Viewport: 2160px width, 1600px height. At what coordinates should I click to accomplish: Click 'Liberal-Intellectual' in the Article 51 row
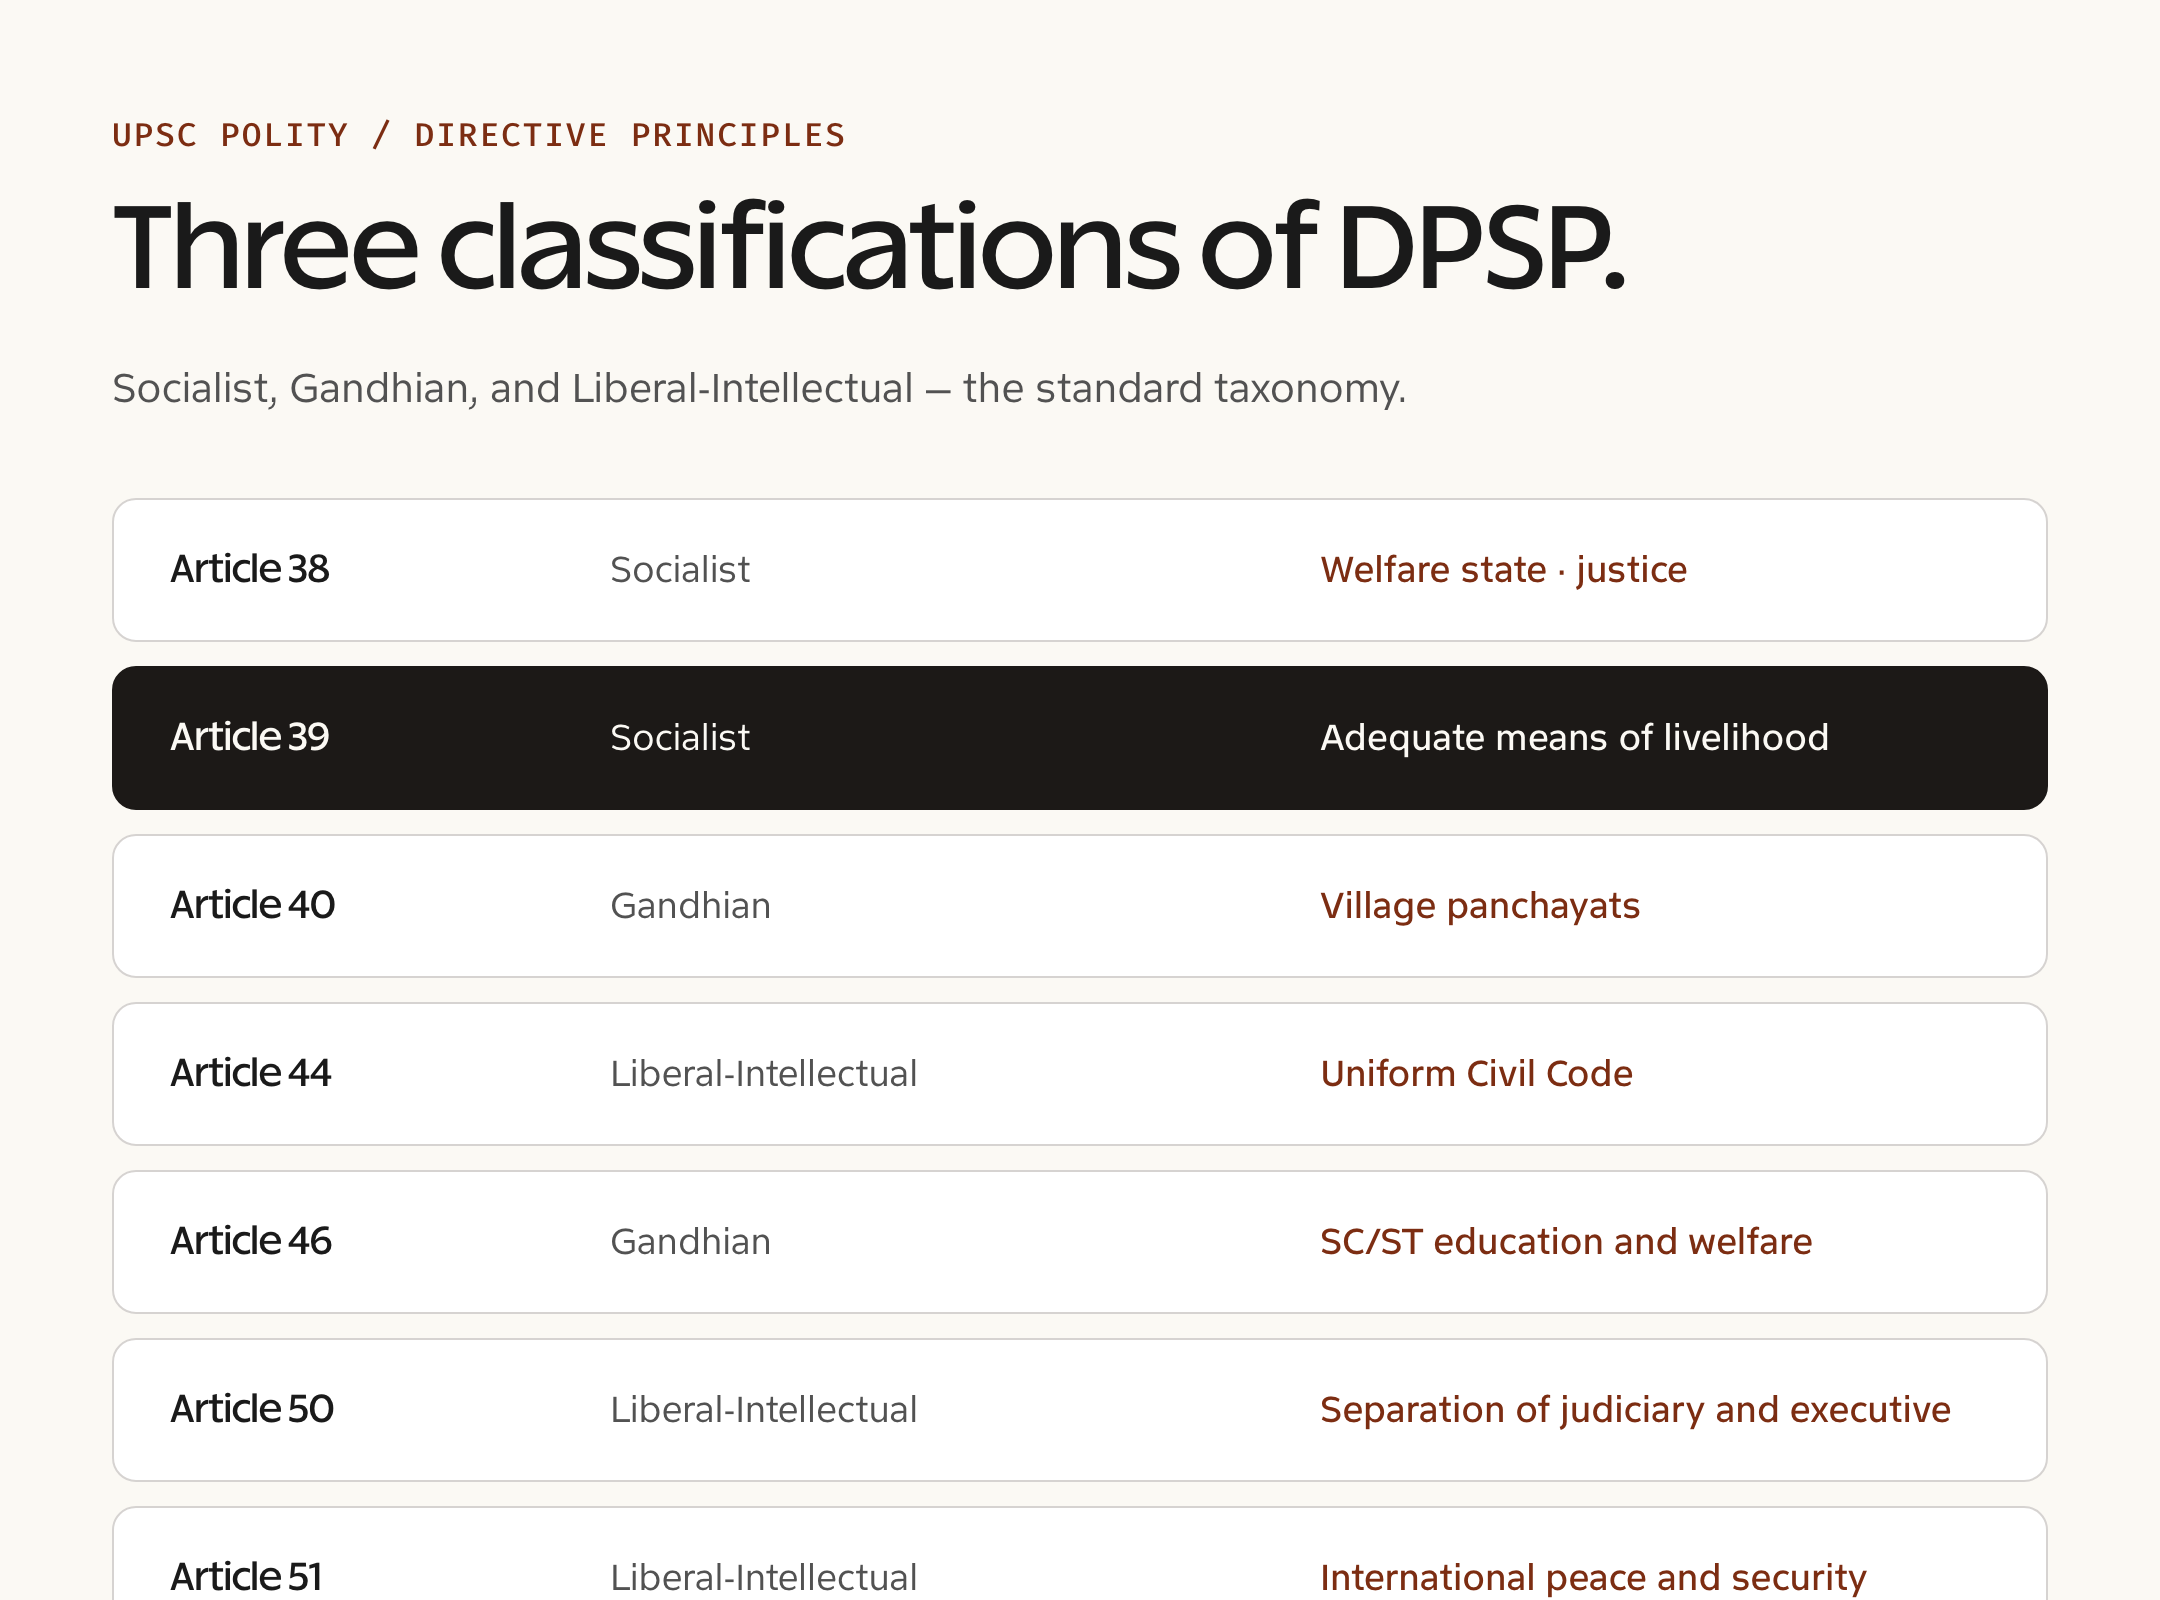(763, 1578)
